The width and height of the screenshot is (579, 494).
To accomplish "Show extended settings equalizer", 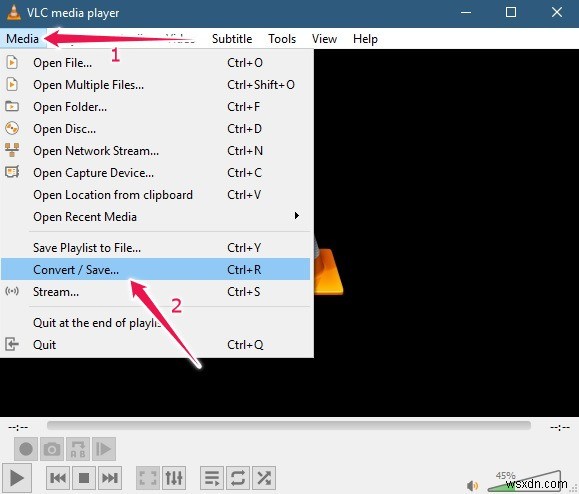I will click(x=174, y=478).
